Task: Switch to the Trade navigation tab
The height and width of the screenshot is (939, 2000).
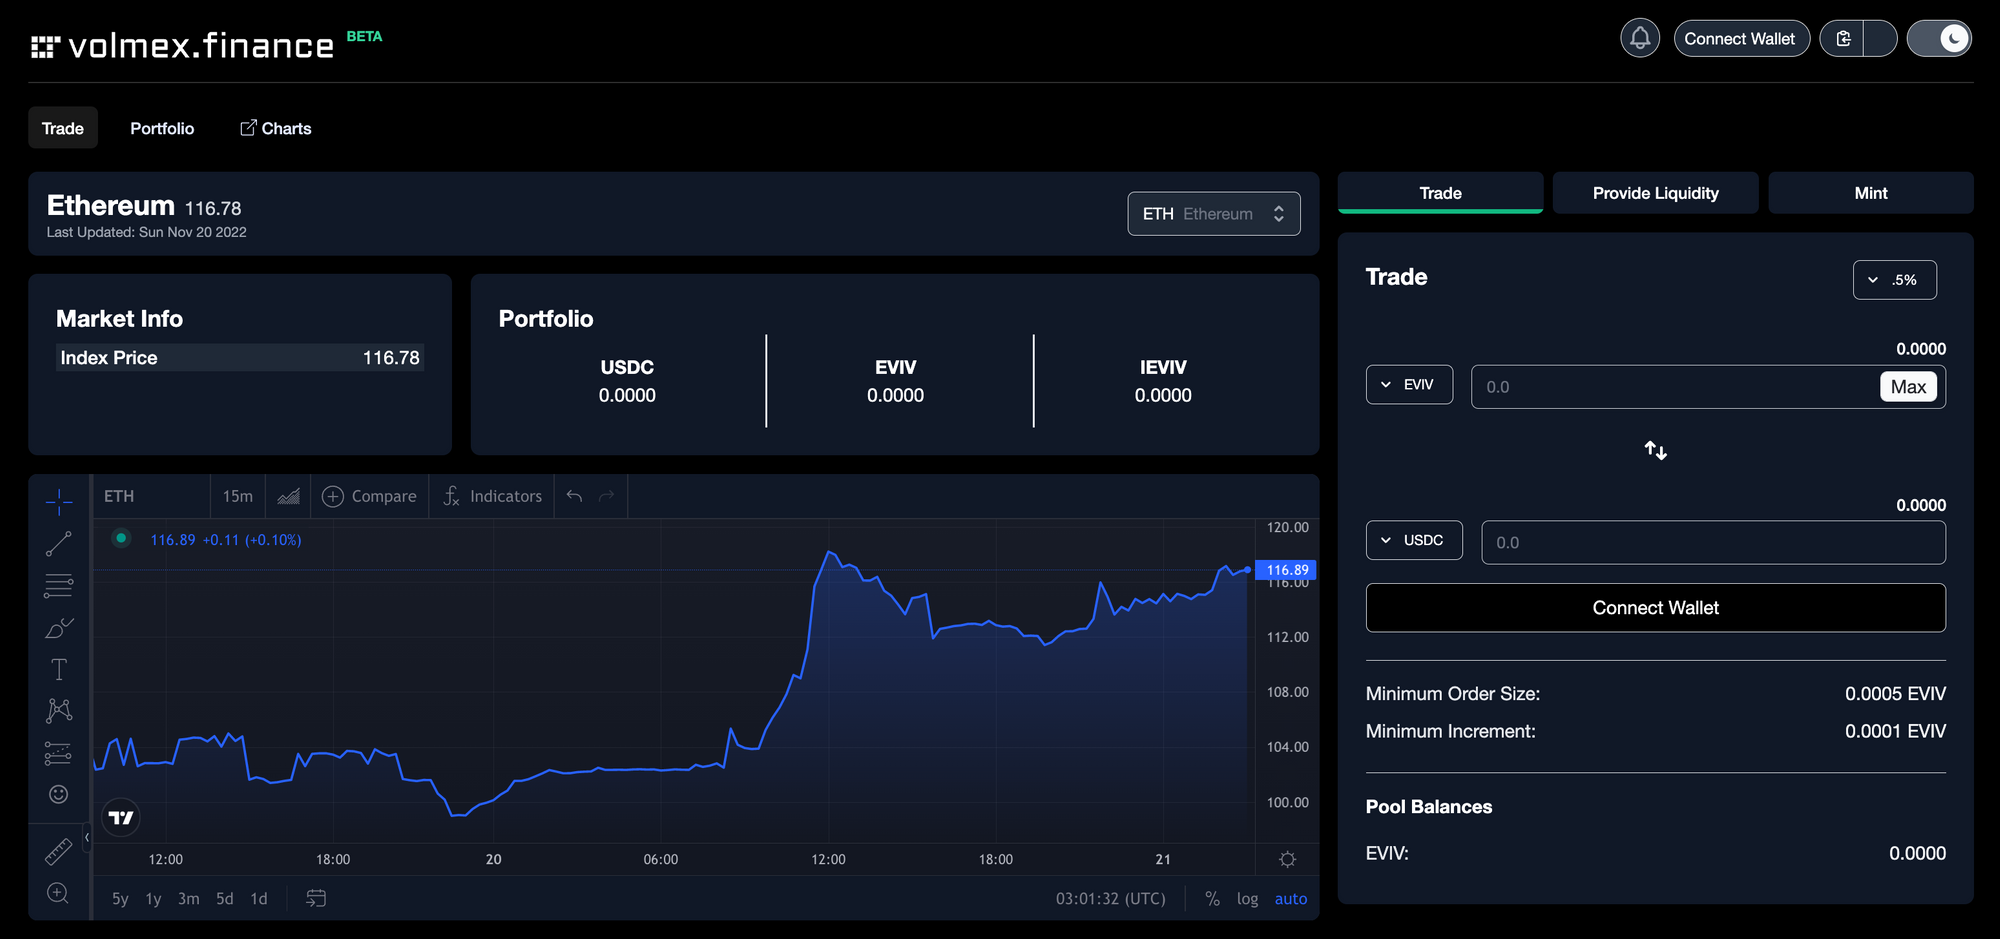Action: [63, 128]
